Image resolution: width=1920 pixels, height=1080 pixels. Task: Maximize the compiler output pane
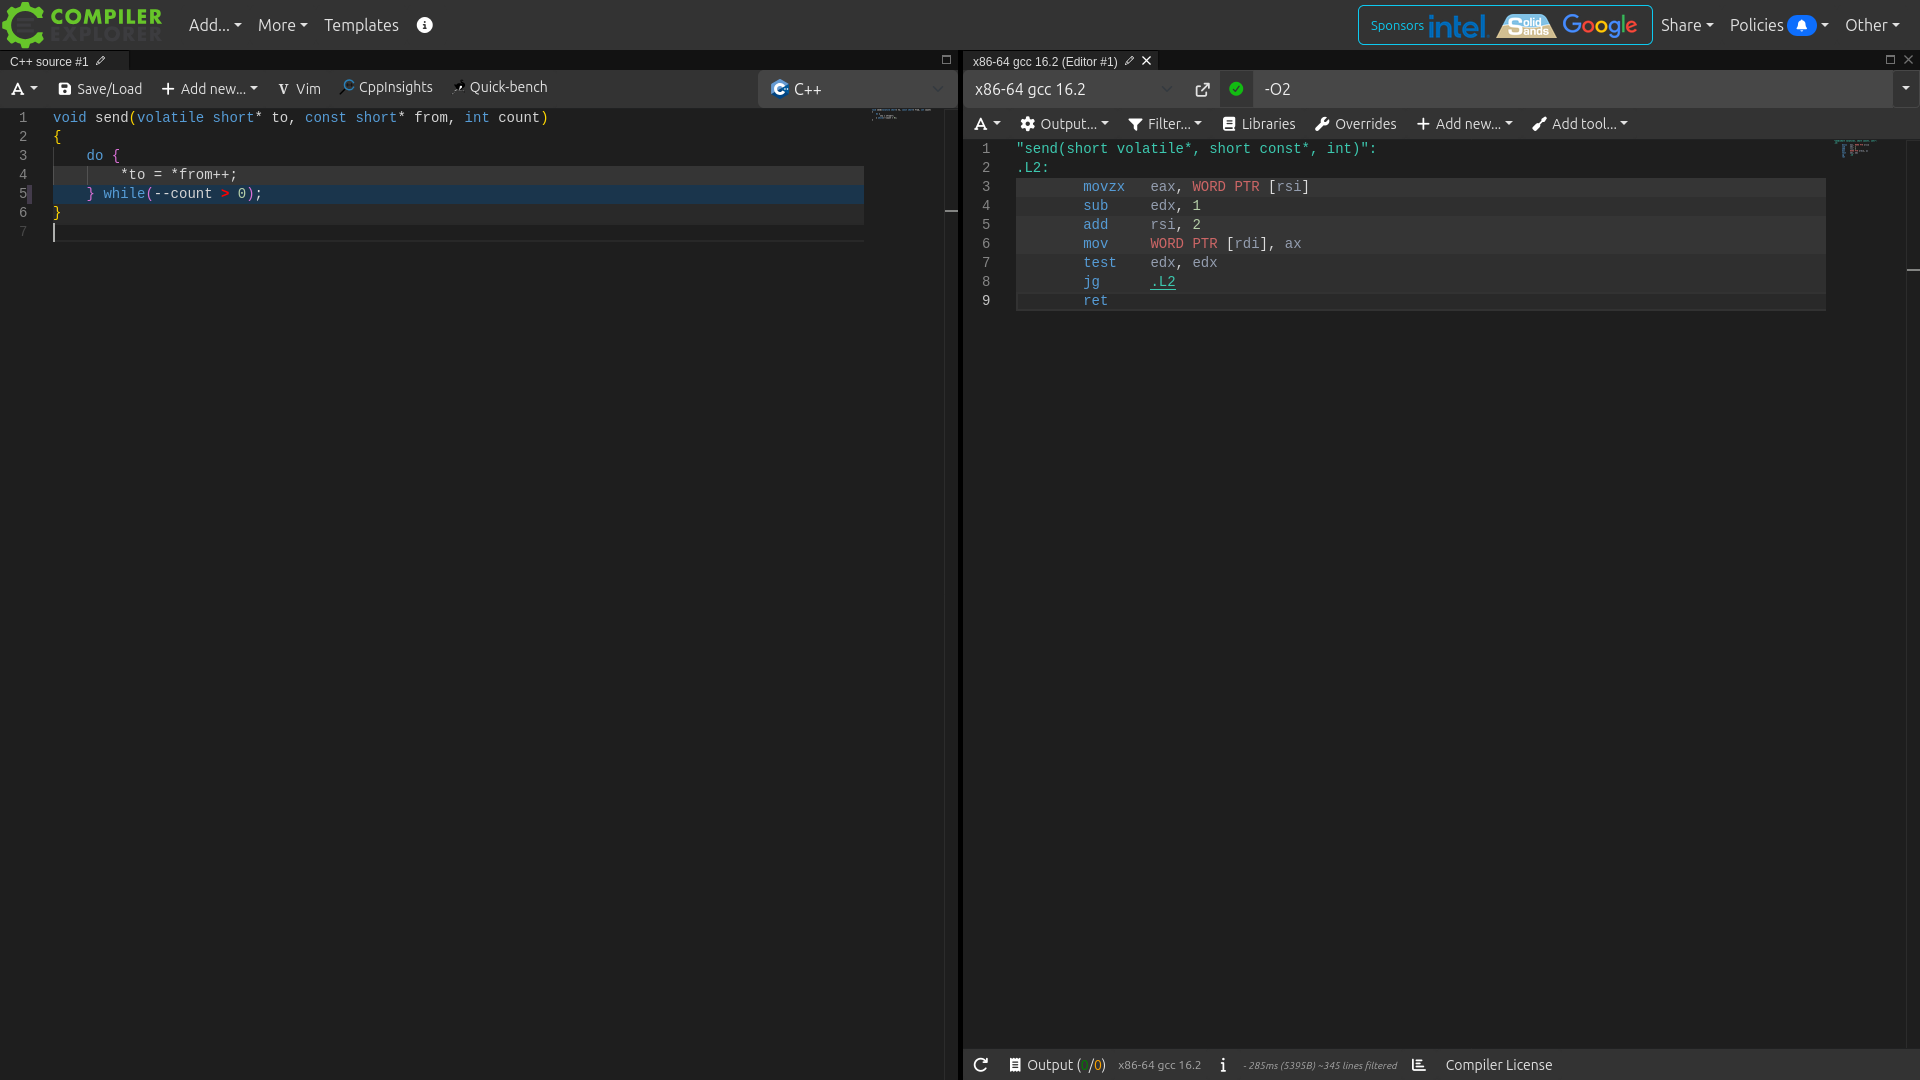(x=1890, y=60)
